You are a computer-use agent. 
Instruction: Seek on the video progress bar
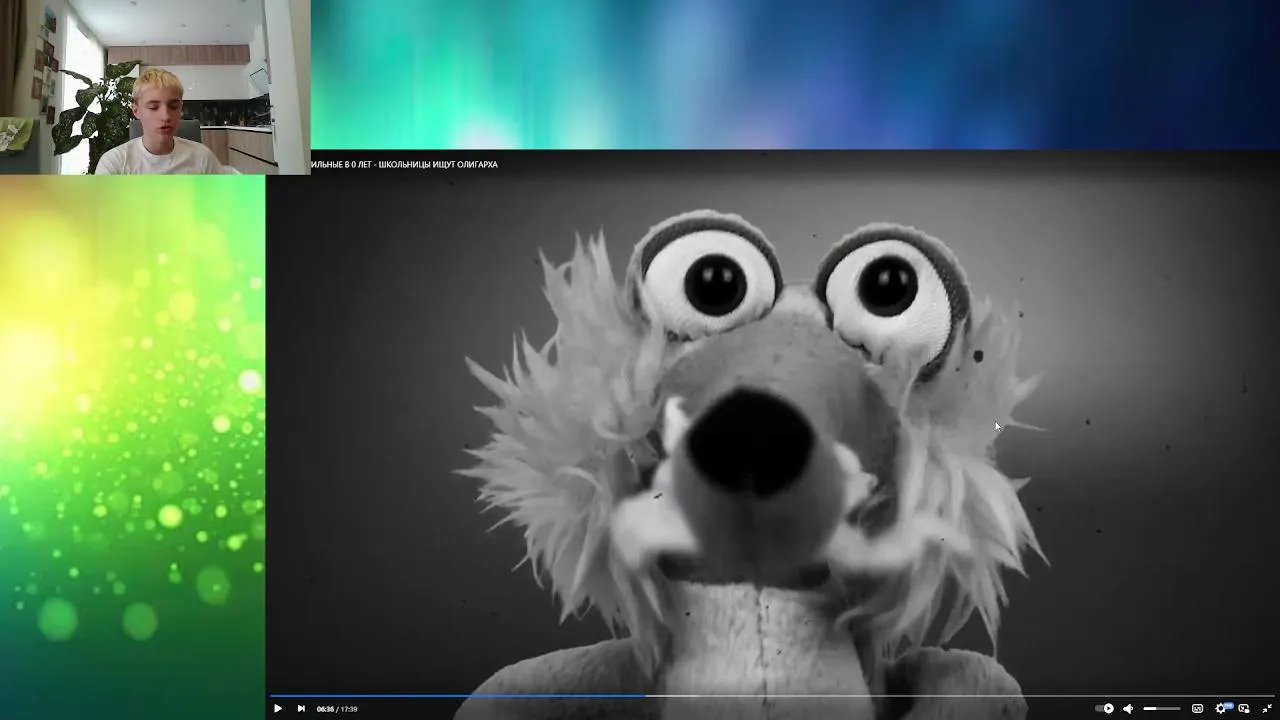click(x=772, y=695)
